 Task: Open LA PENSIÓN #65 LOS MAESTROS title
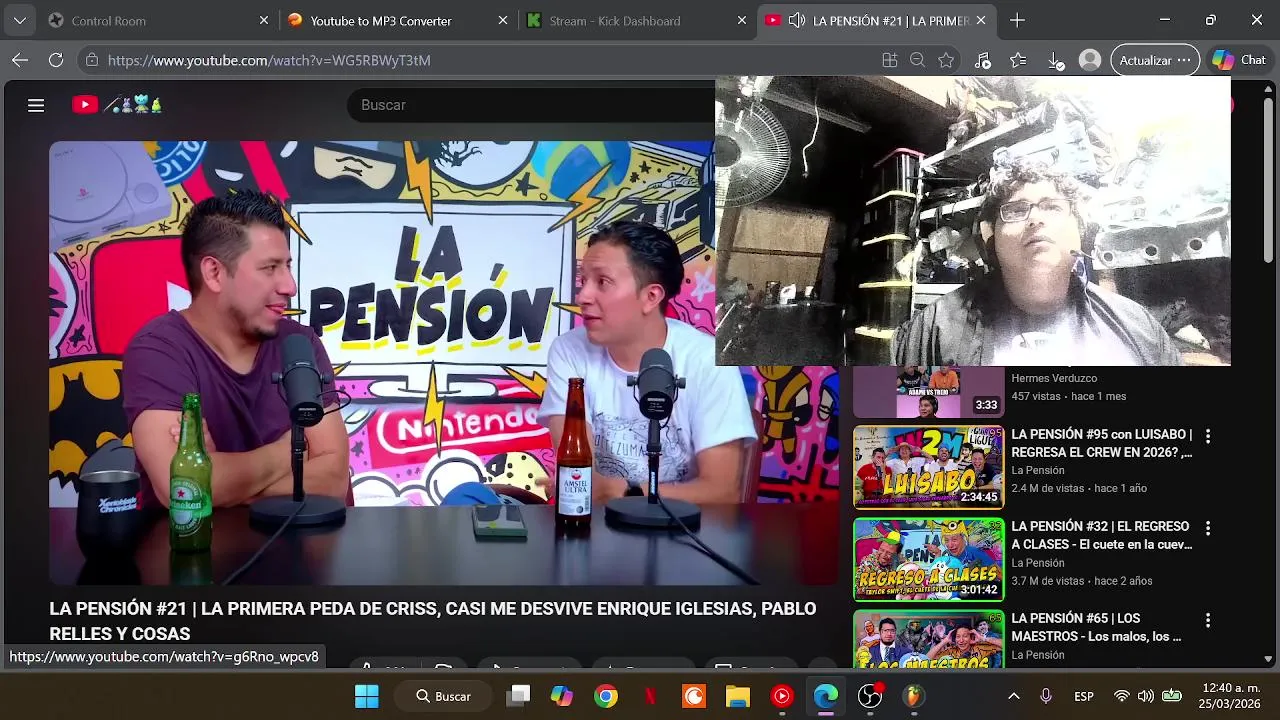click(x=1097, y=627)
